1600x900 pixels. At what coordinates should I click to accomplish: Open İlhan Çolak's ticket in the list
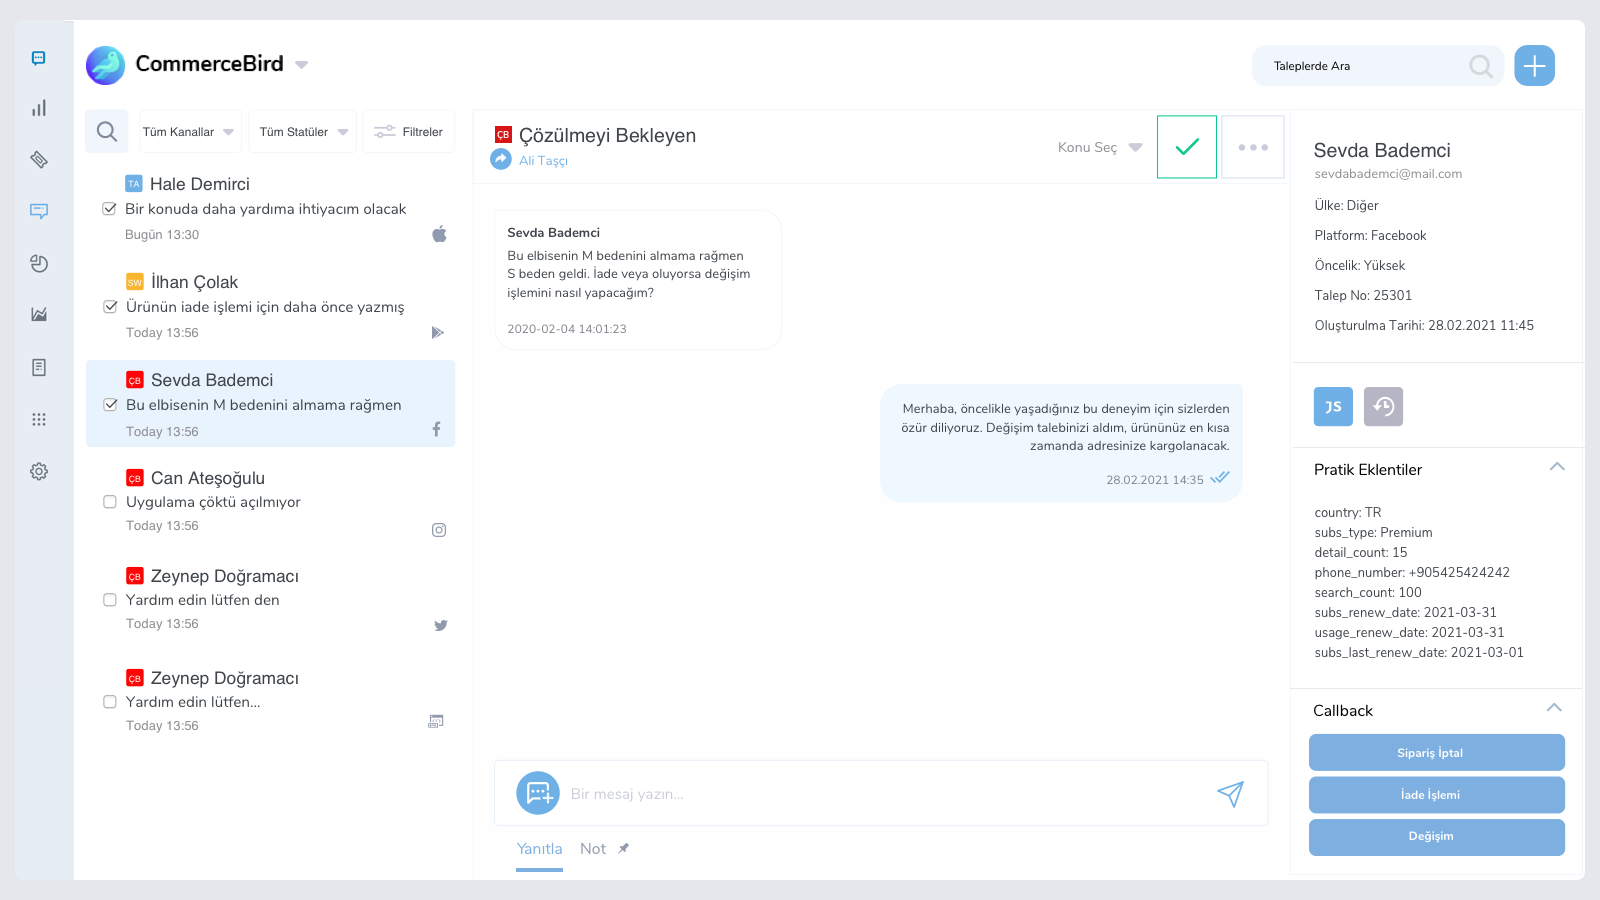[270, 307]
